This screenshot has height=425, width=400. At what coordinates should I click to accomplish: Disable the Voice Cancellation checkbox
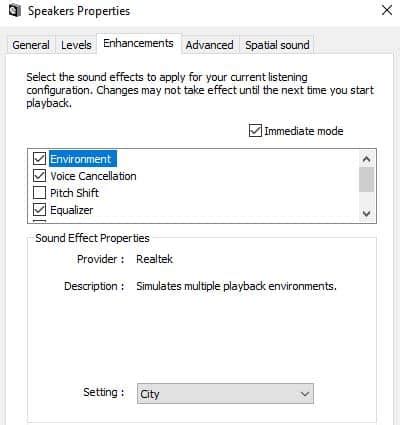pos(39,175)
